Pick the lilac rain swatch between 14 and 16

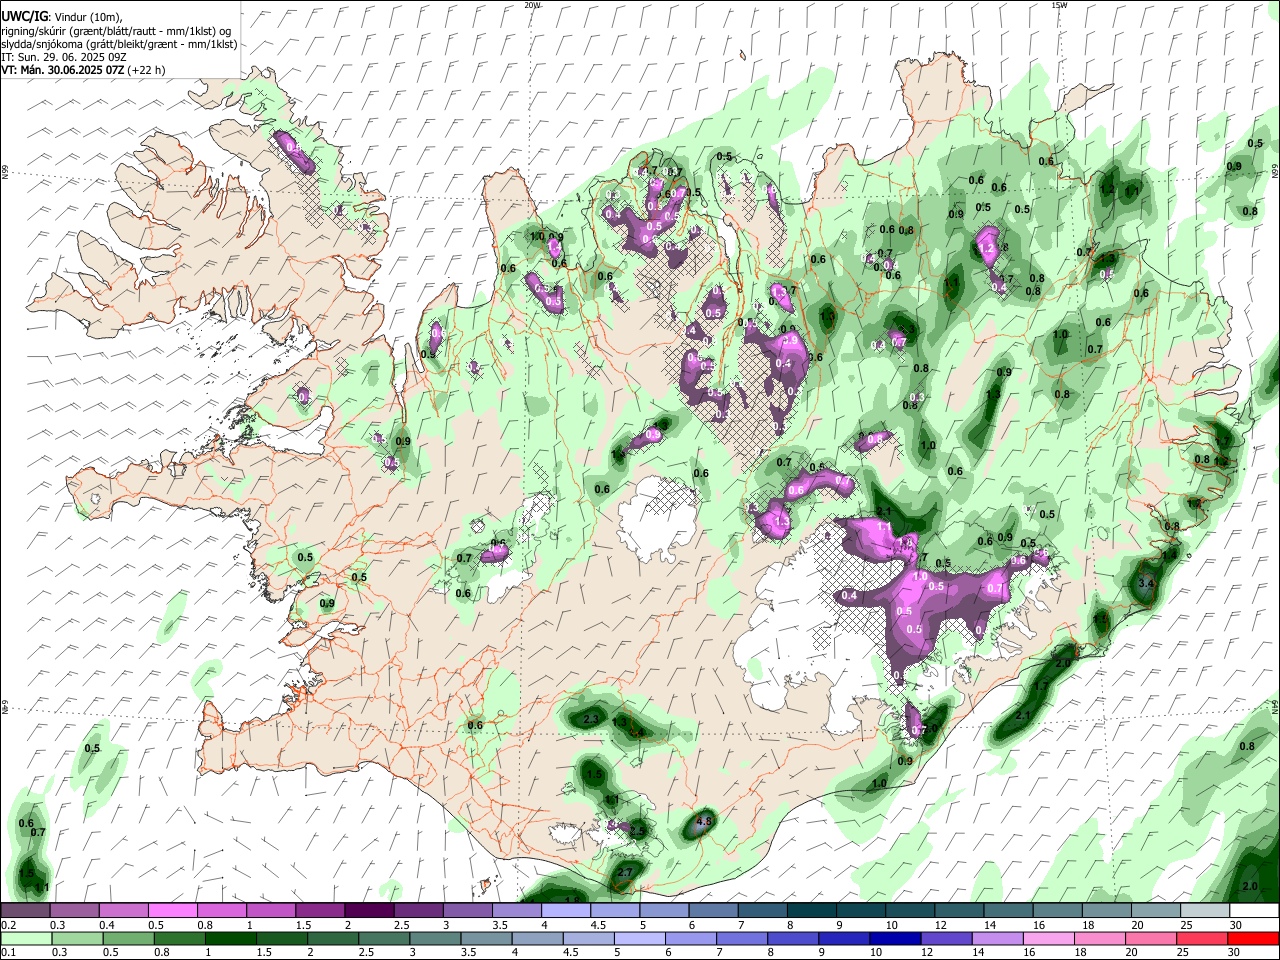tap(997, 938)
